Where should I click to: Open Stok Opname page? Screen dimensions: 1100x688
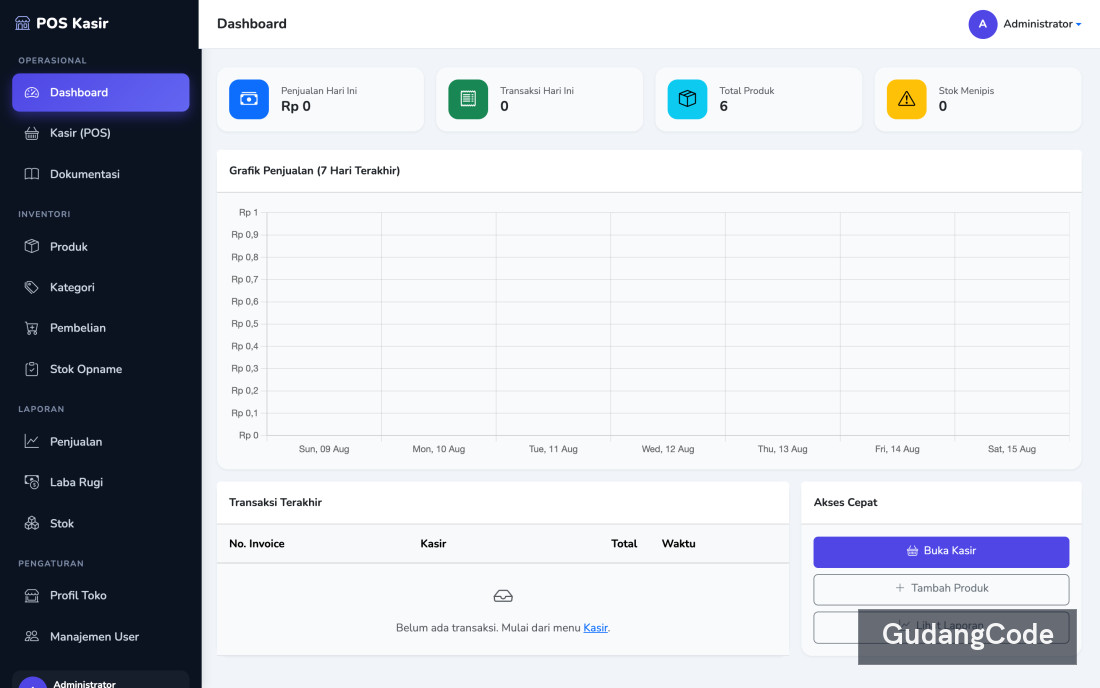[x=100, y=369]
